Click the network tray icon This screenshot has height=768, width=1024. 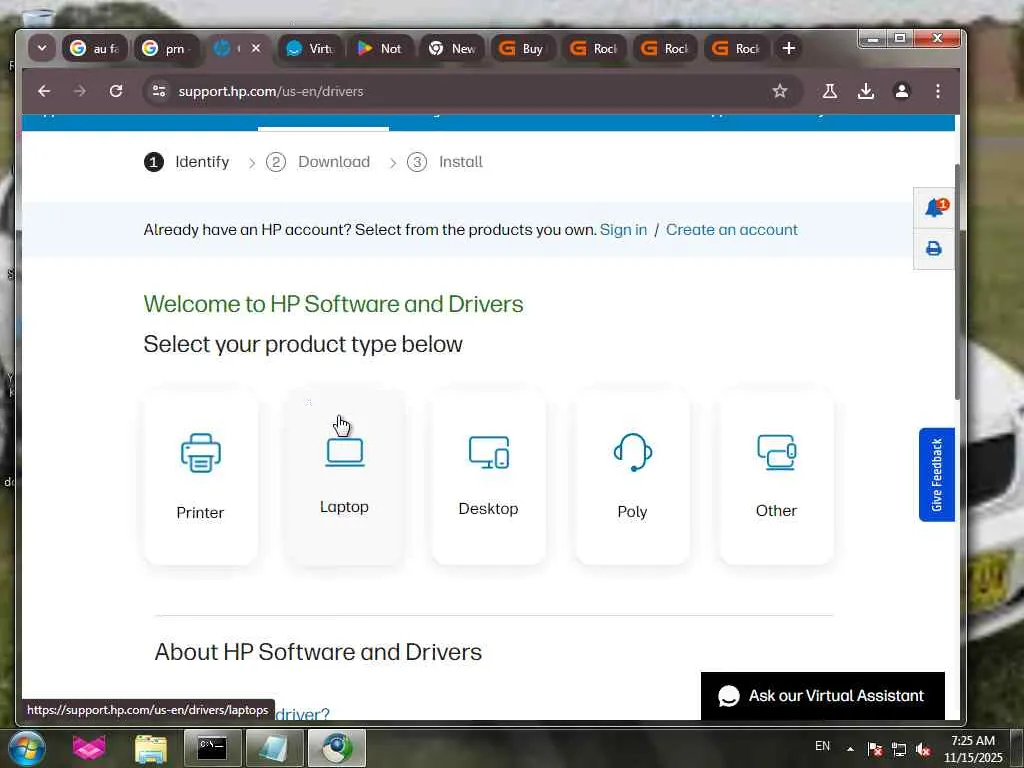(899, 750)
